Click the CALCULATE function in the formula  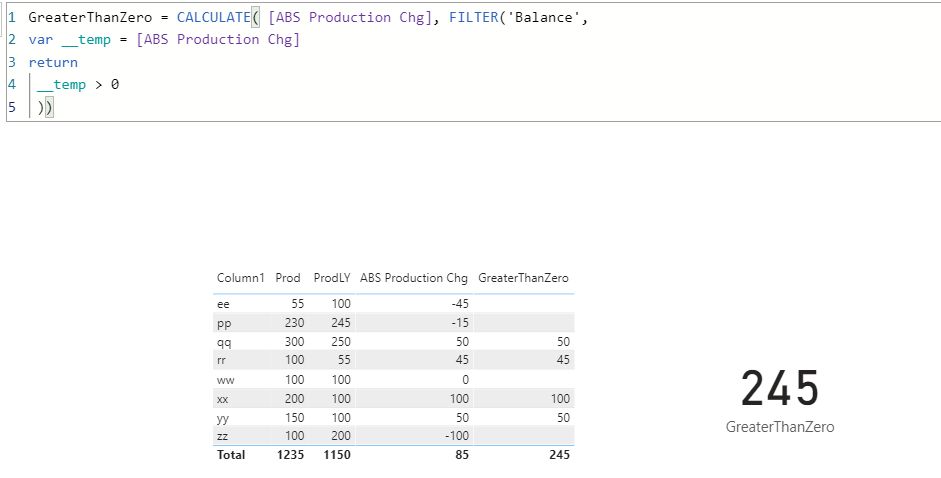(x=213, y=17)
